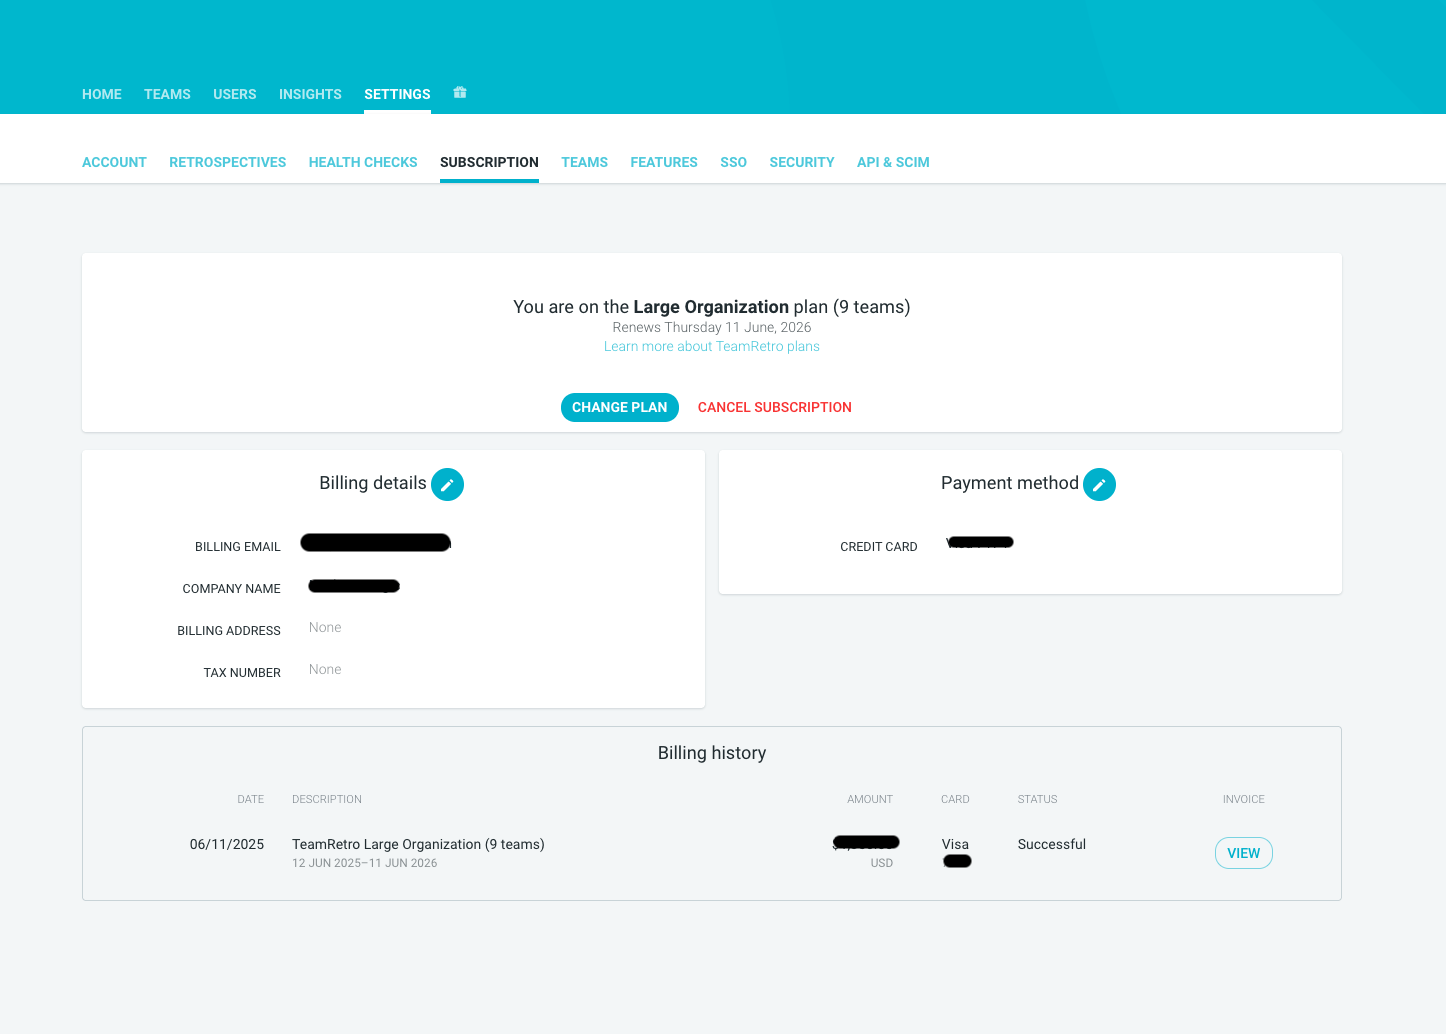This screenshot has height=1034, width=1446.
Task: Switch to the Features tab
Action: (x=664, y=162)
